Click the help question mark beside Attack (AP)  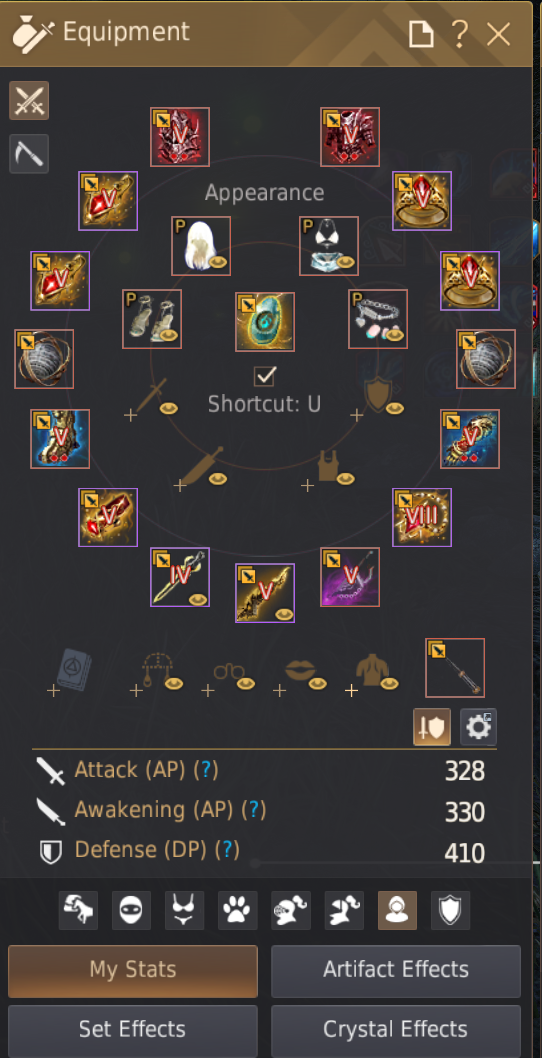point(206,769)
